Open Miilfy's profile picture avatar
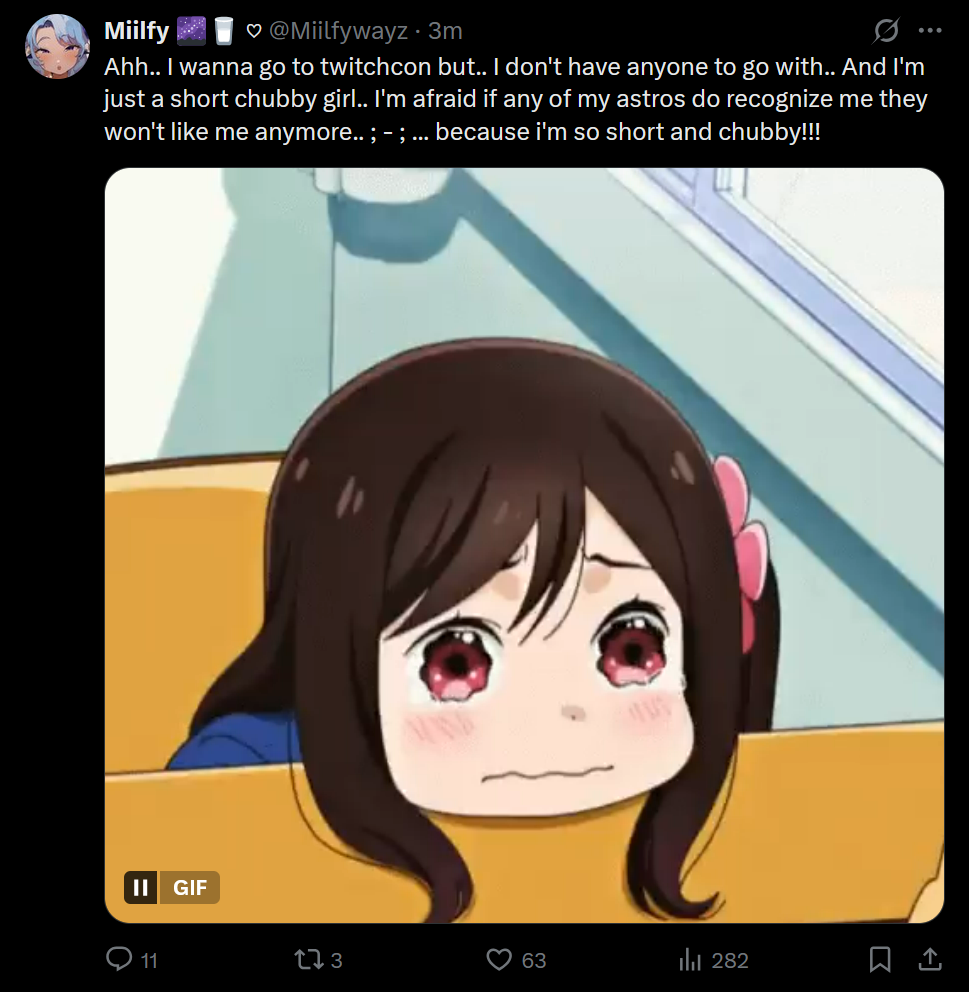The image size is (969, 992). [x=56, y=47]
